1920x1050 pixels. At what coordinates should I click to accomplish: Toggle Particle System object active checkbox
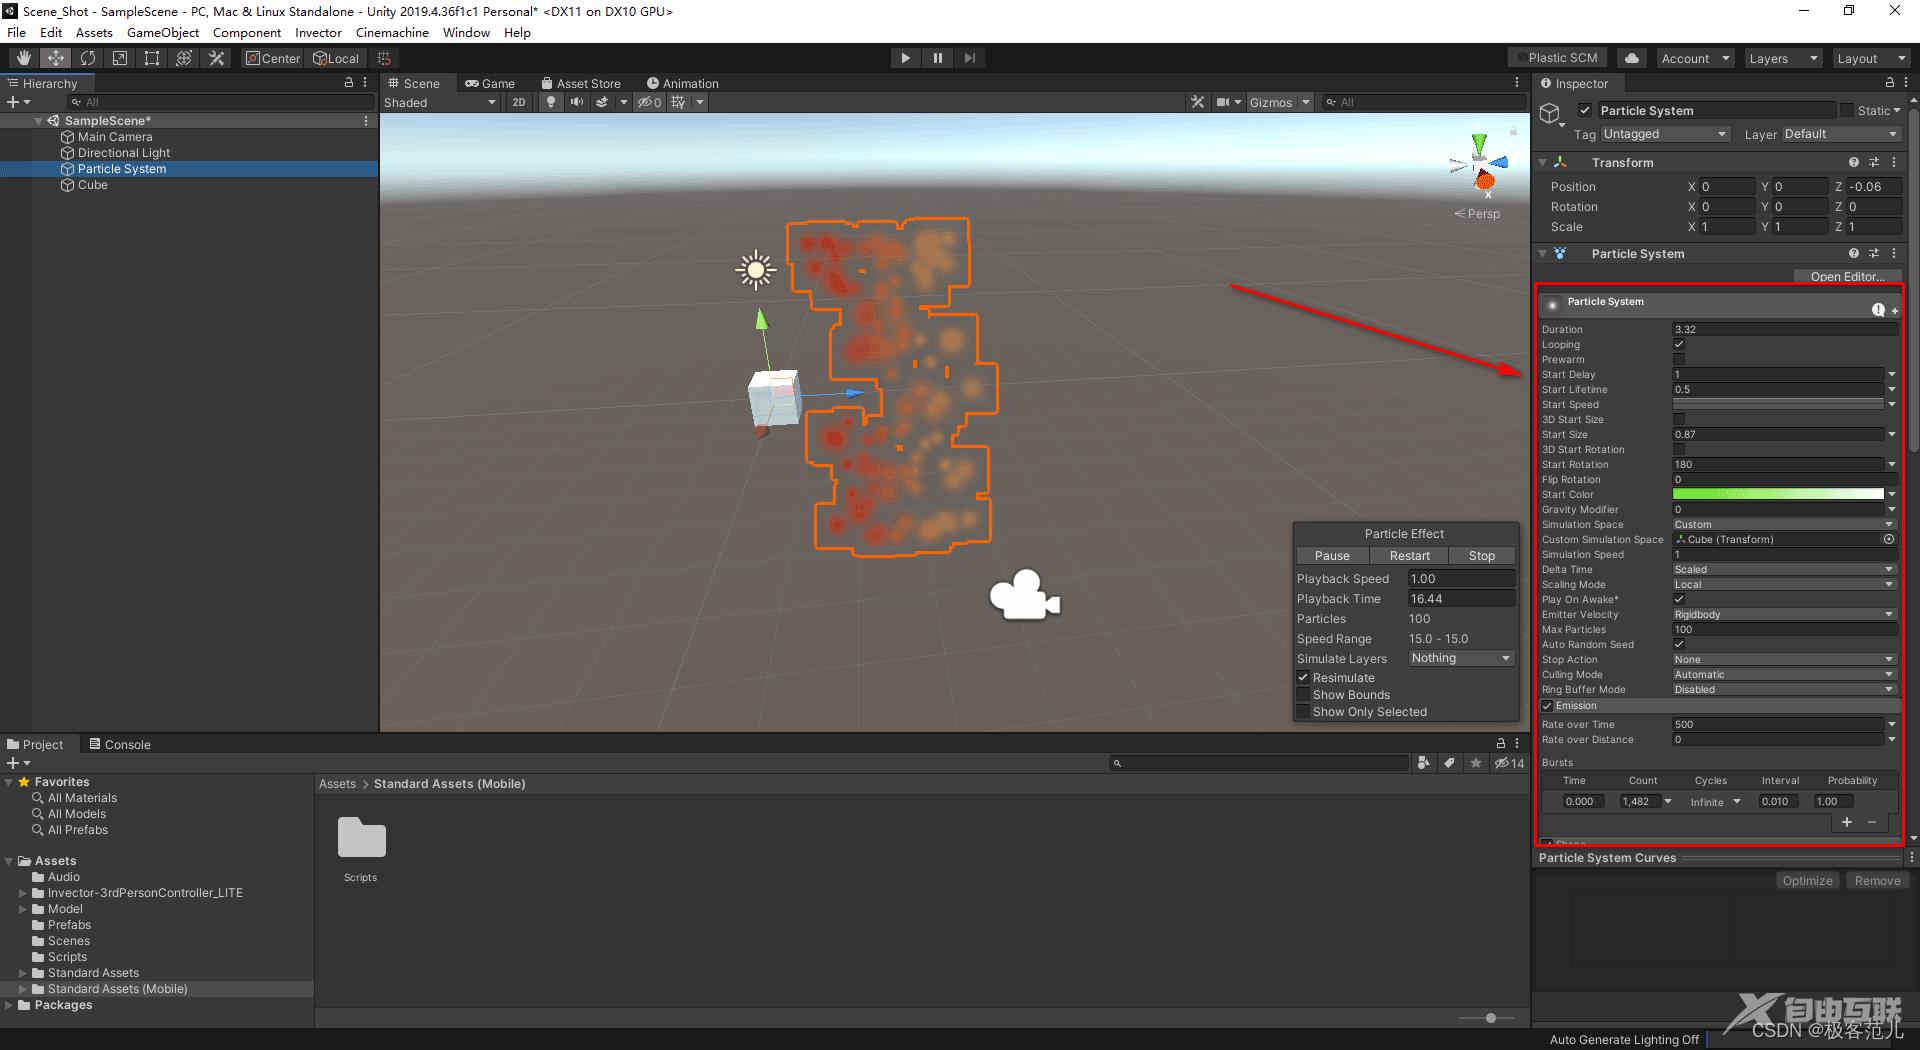[1585, 110]
